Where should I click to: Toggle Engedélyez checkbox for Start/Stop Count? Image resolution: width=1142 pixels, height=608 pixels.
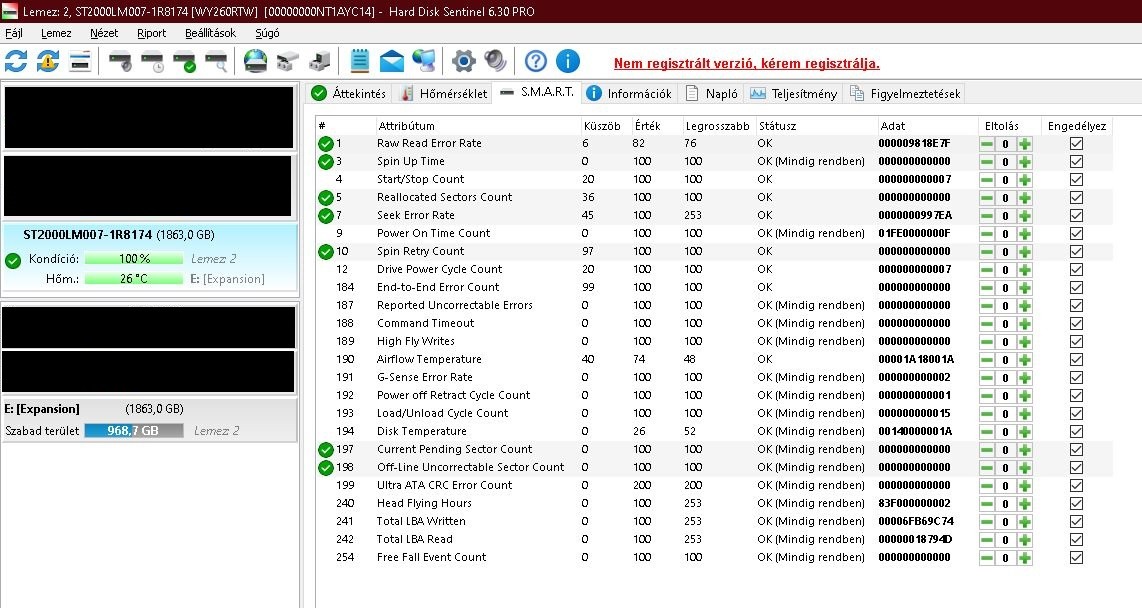(x=1076, y=179)
